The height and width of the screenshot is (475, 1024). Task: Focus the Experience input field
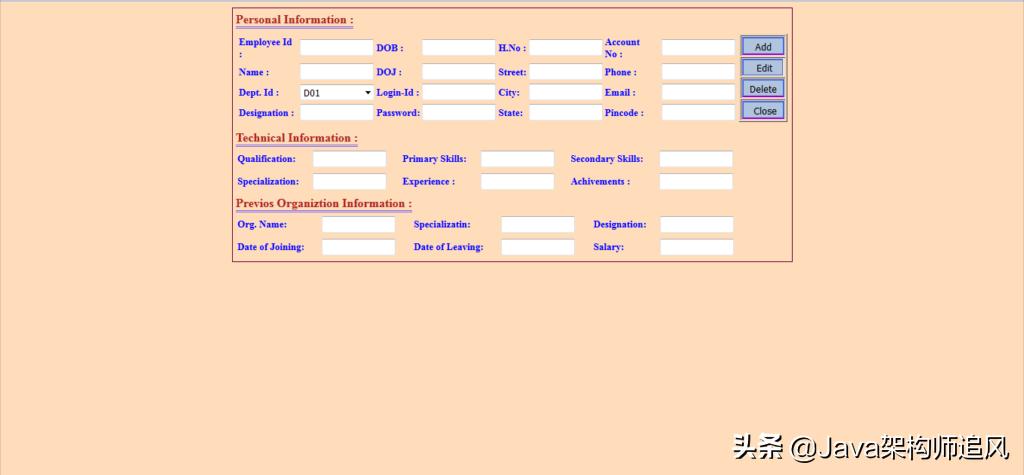click(517, 182)
